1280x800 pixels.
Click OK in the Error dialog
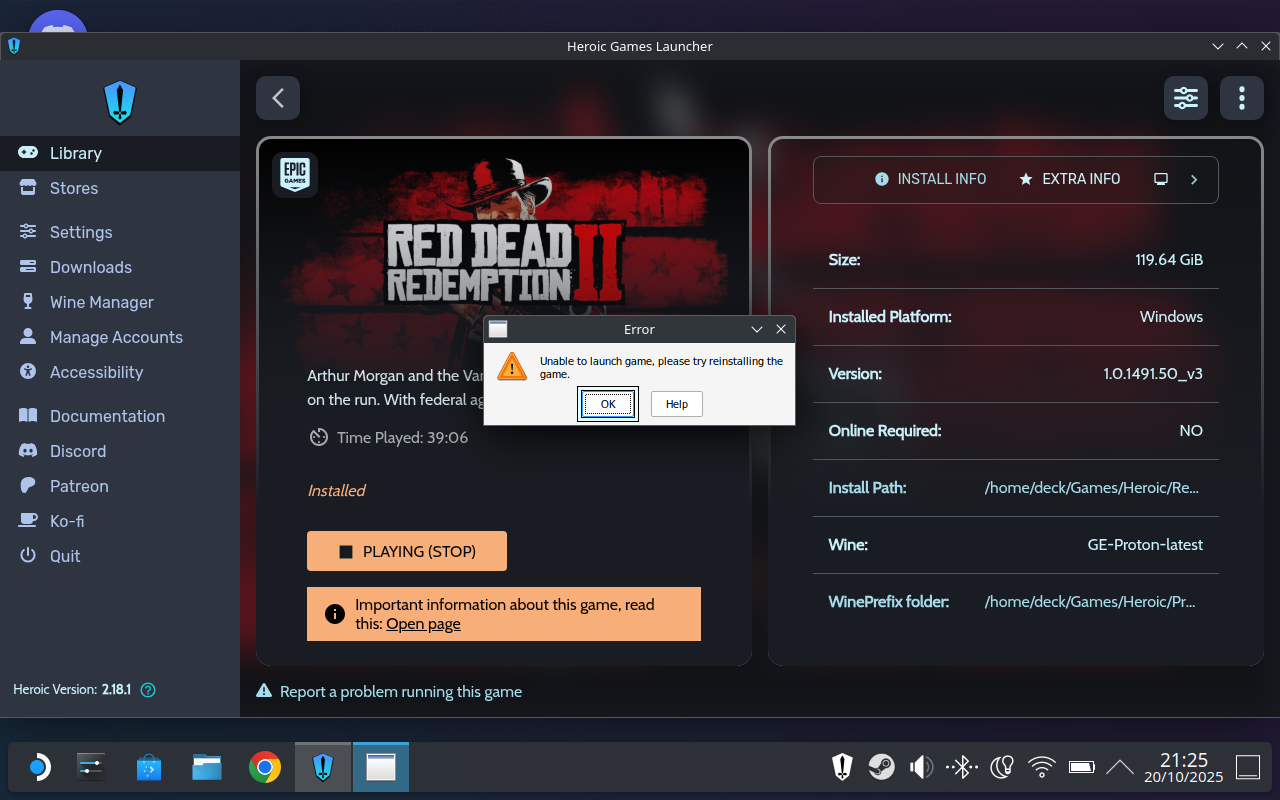pos(608,404)
